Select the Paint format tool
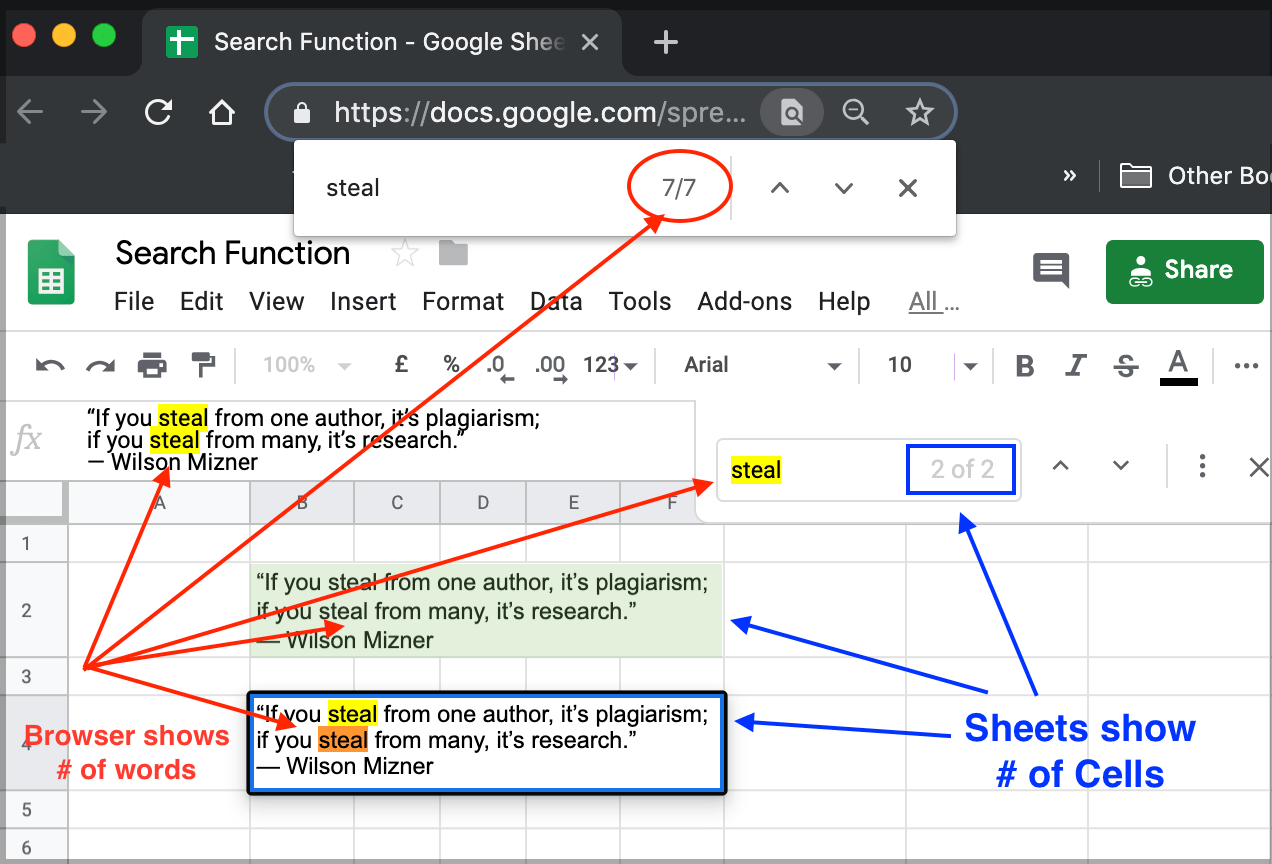The height and width of the screenshot is (864, 1272). pyautogui.click(x=203, y=366)
